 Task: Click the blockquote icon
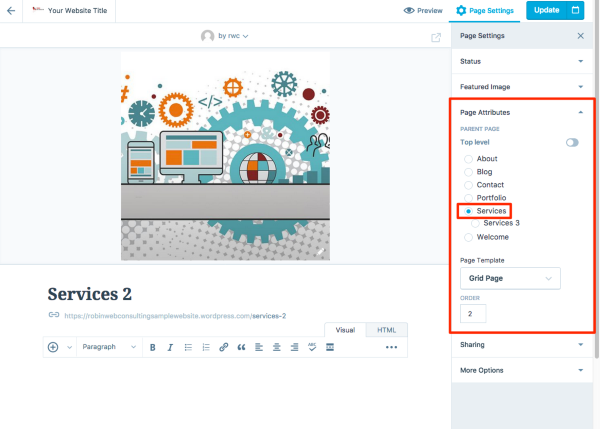pyautogui.click(x=240, y=347)
